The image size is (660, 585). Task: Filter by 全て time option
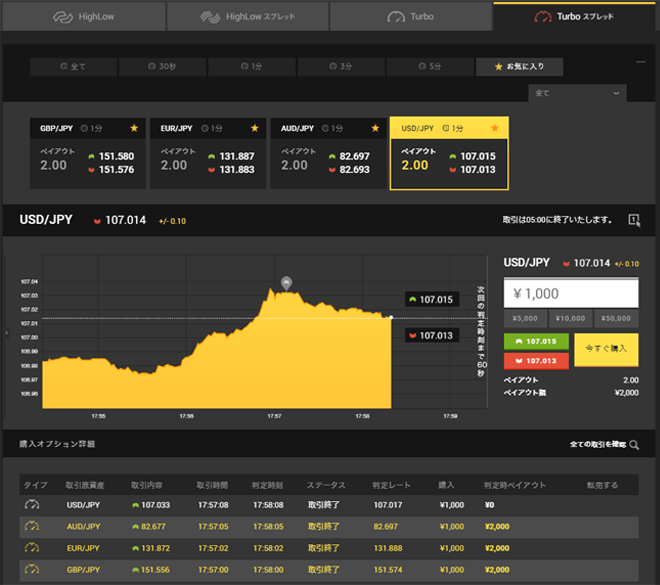coord(73,66)
